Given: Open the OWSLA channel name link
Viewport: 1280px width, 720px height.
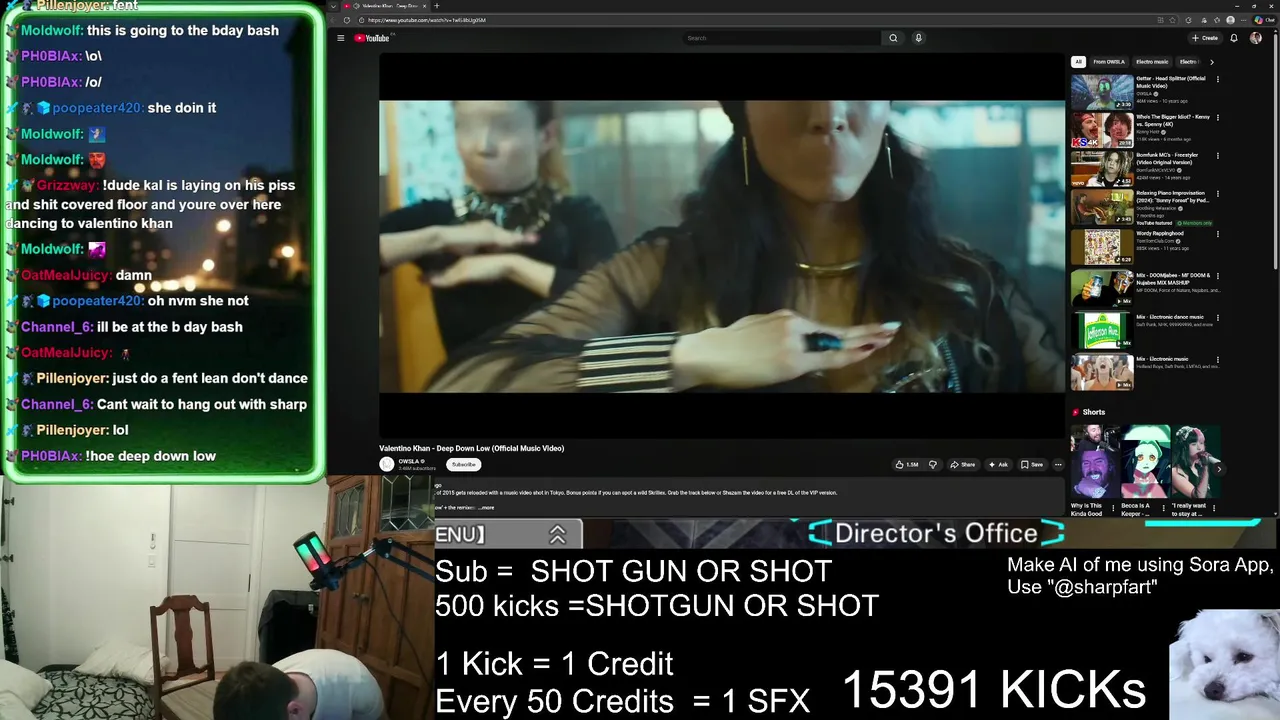Looking at the screenshot, I should (x=408, y=461).
